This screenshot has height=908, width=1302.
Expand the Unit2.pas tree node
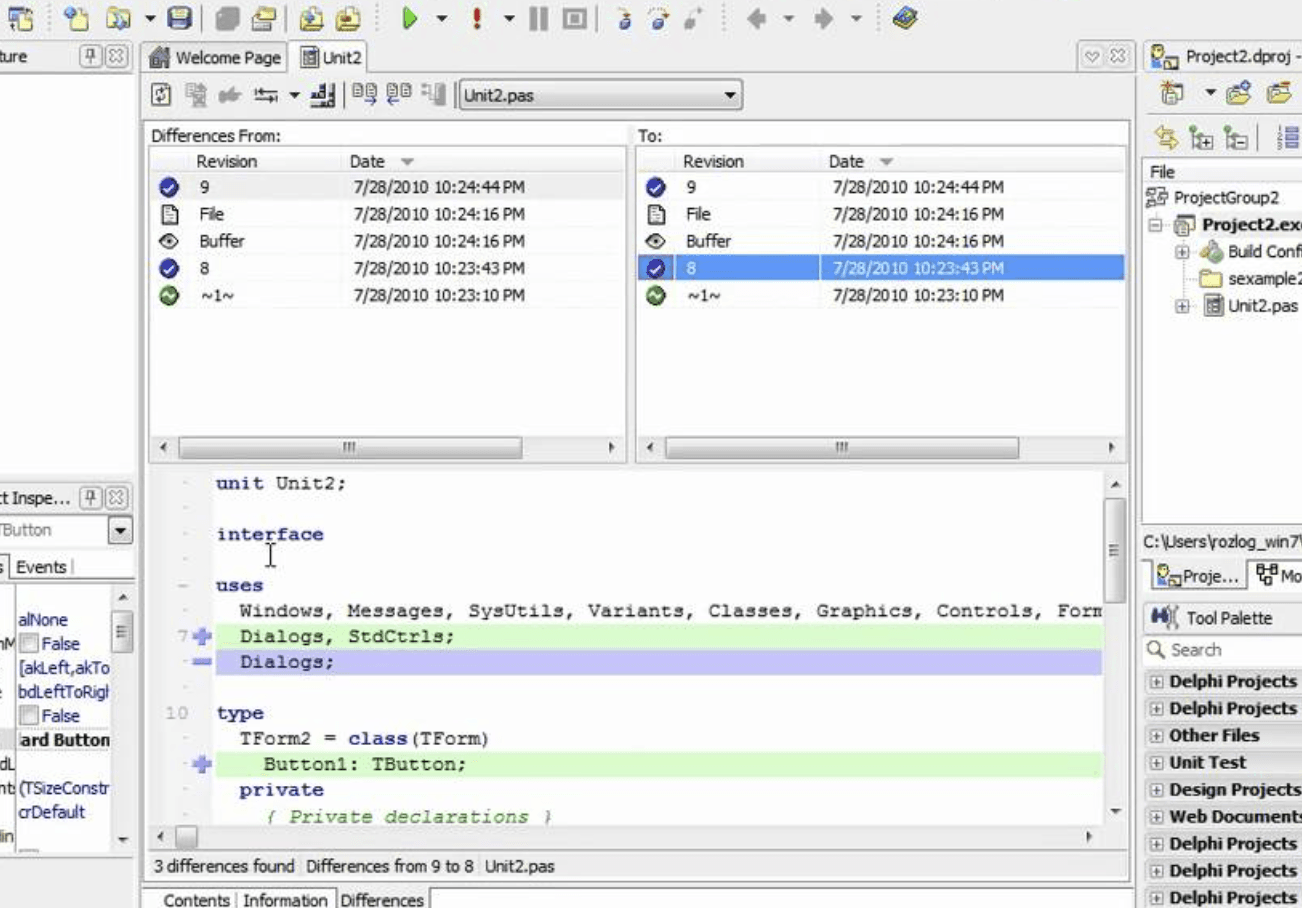[x=1183, y=306]
